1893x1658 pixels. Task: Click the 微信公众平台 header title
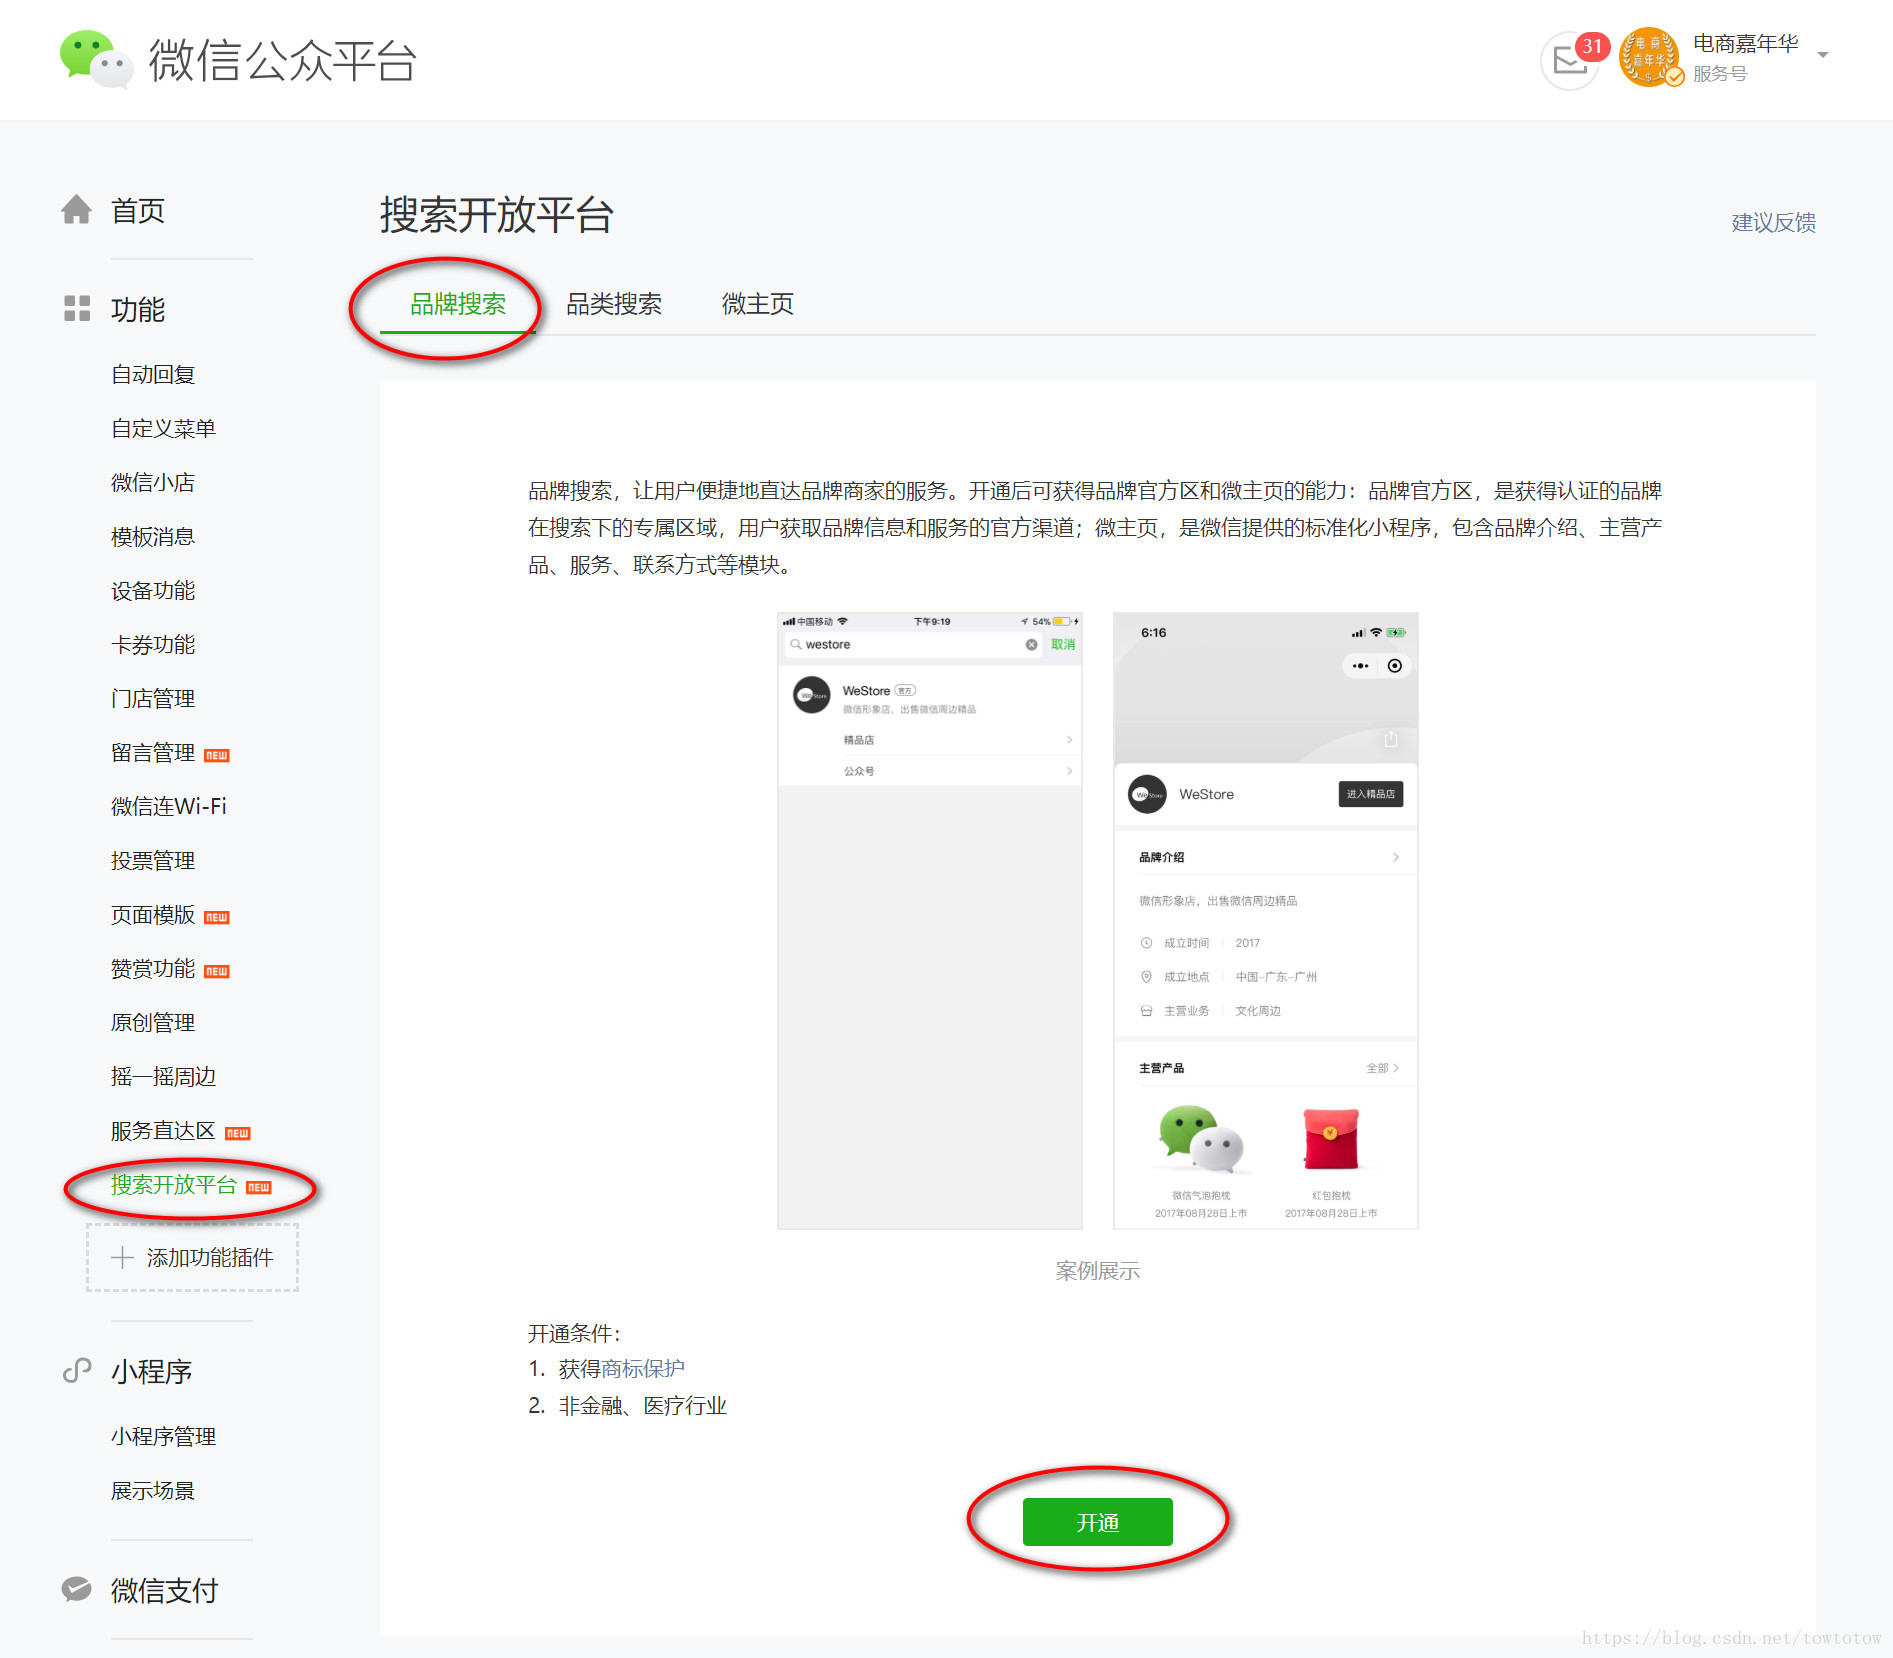pyautogui.click(x=283, y=60)
